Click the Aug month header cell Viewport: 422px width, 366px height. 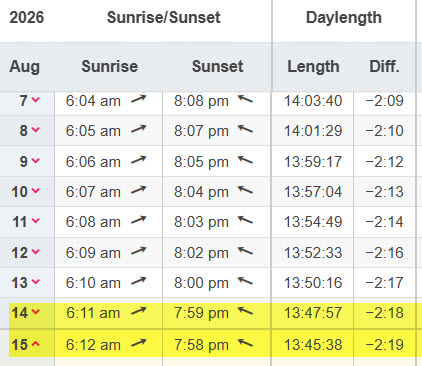coord(25,67)
